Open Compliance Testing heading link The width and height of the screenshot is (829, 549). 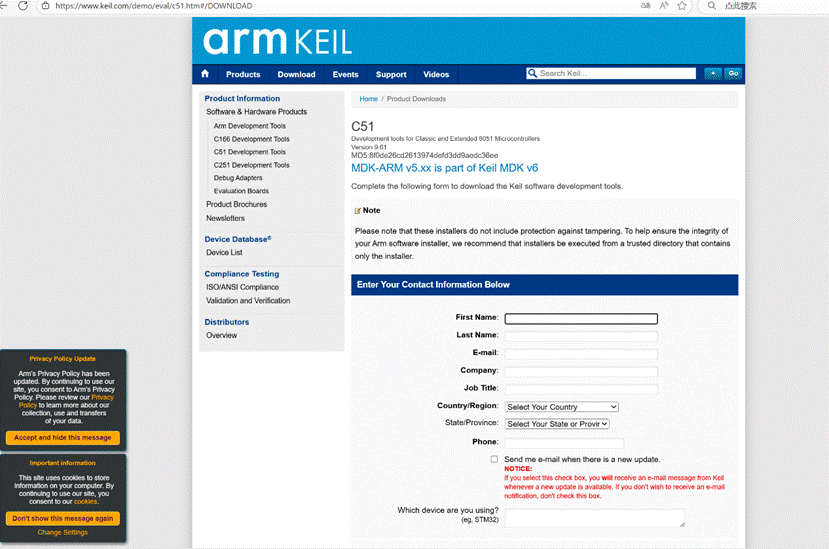[x=242, y=274]
